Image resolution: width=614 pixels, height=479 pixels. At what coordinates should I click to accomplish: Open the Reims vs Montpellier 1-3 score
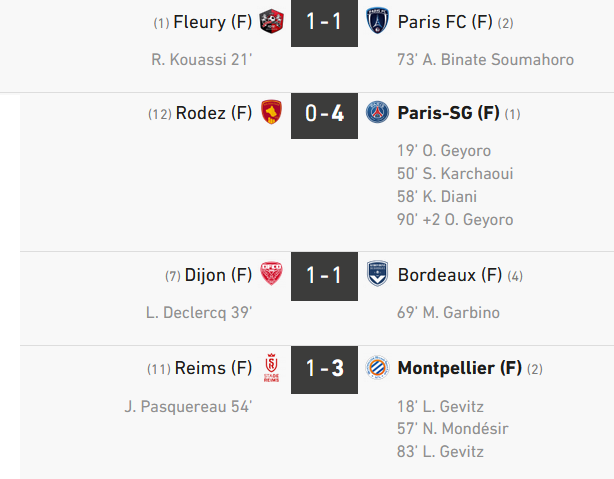click(x=324, y=368)
